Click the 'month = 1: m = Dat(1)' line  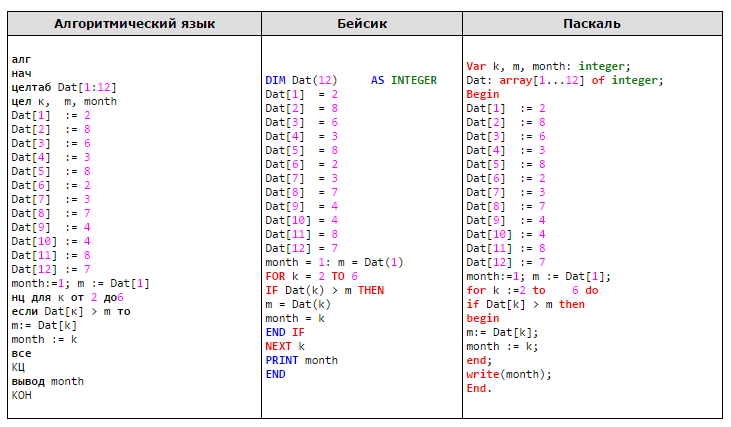pos(334,262)
